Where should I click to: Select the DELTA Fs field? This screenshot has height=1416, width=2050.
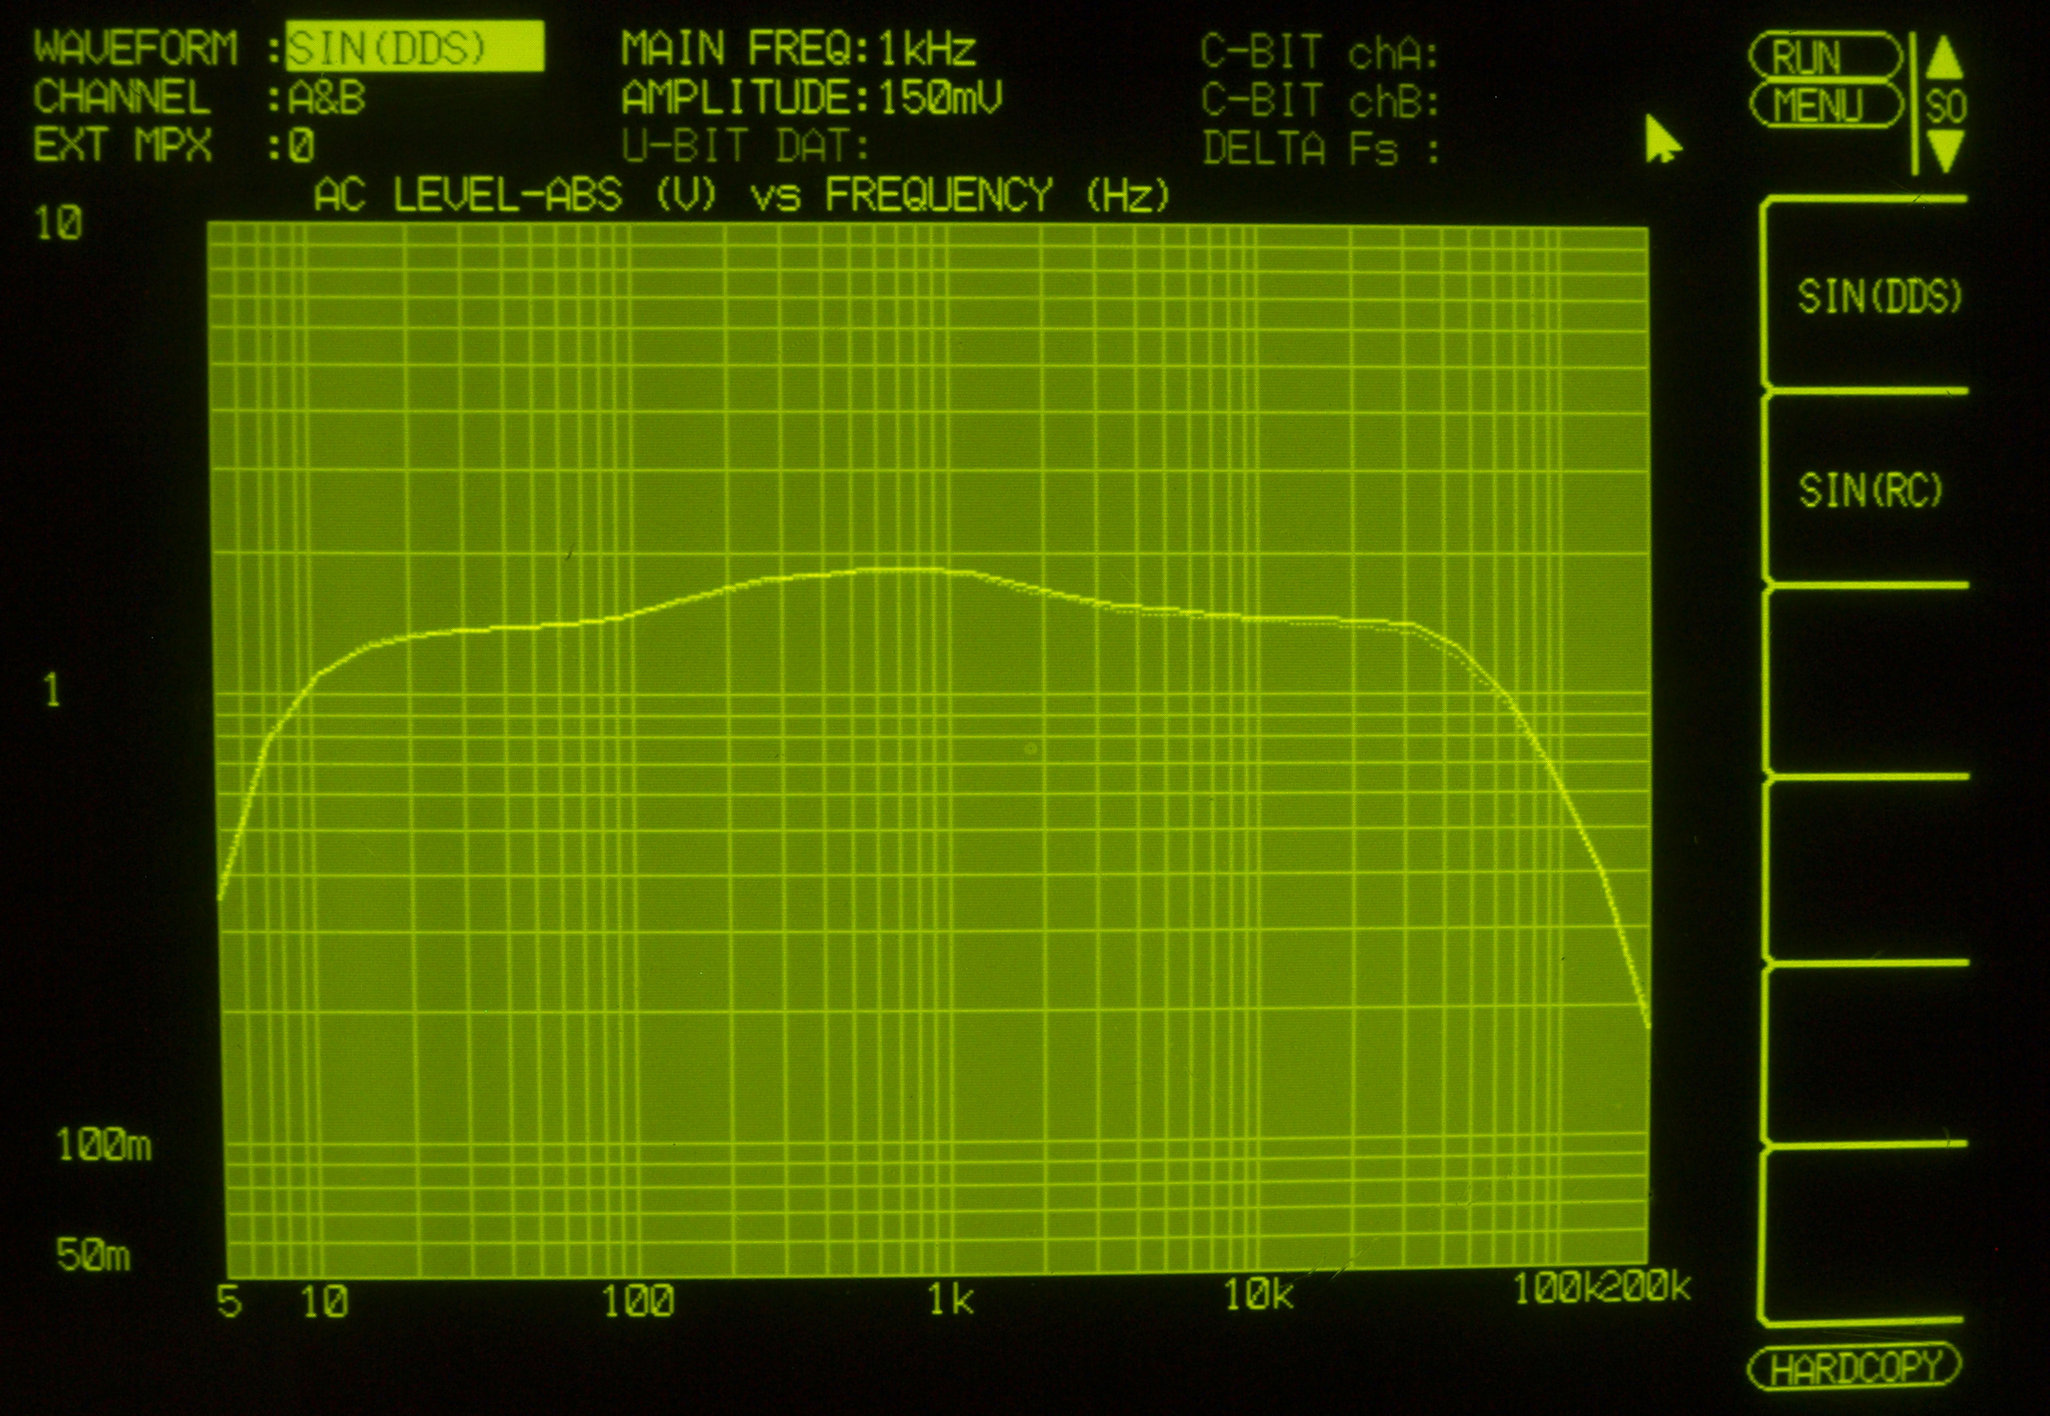[x=1319, y=150]
